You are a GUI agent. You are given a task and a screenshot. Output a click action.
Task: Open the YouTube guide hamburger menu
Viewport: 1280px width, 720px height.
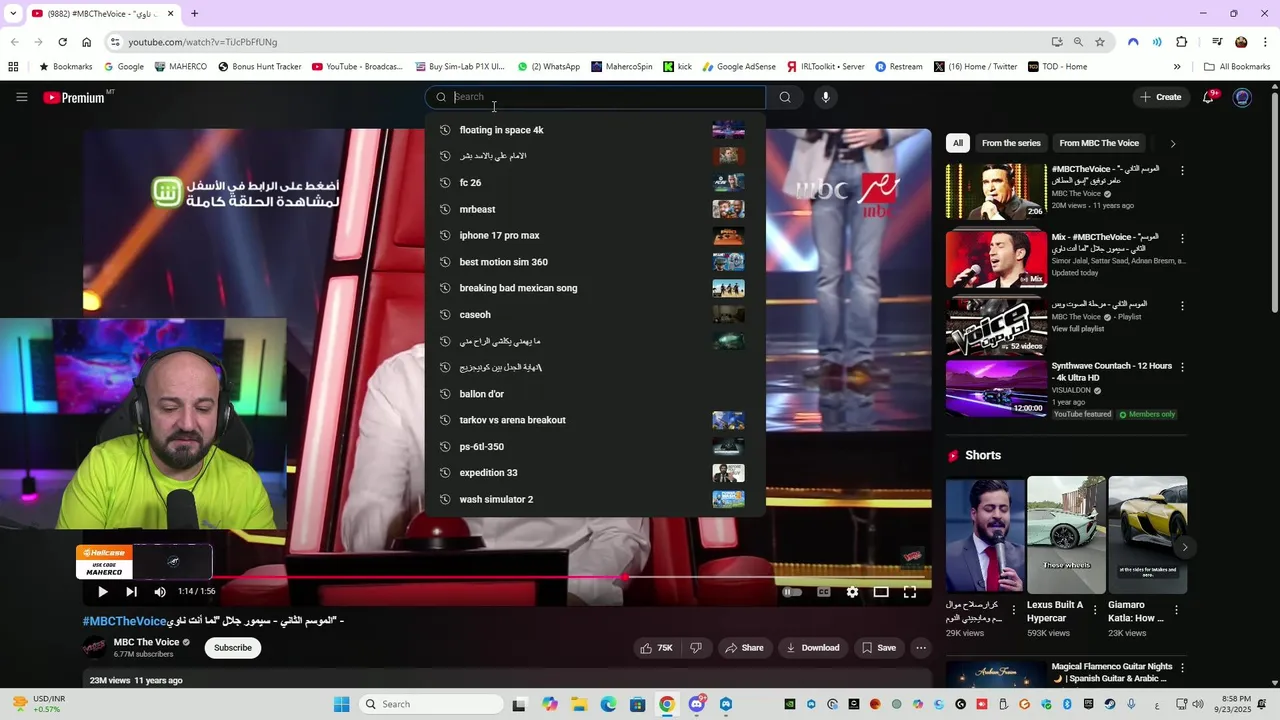pos(21,97)
